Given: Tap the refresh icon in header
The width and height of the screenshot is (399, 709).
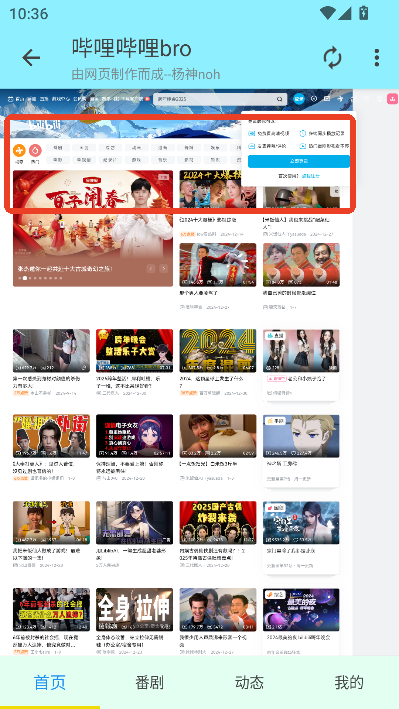Looking at the screenshot, I should (332, 58).
